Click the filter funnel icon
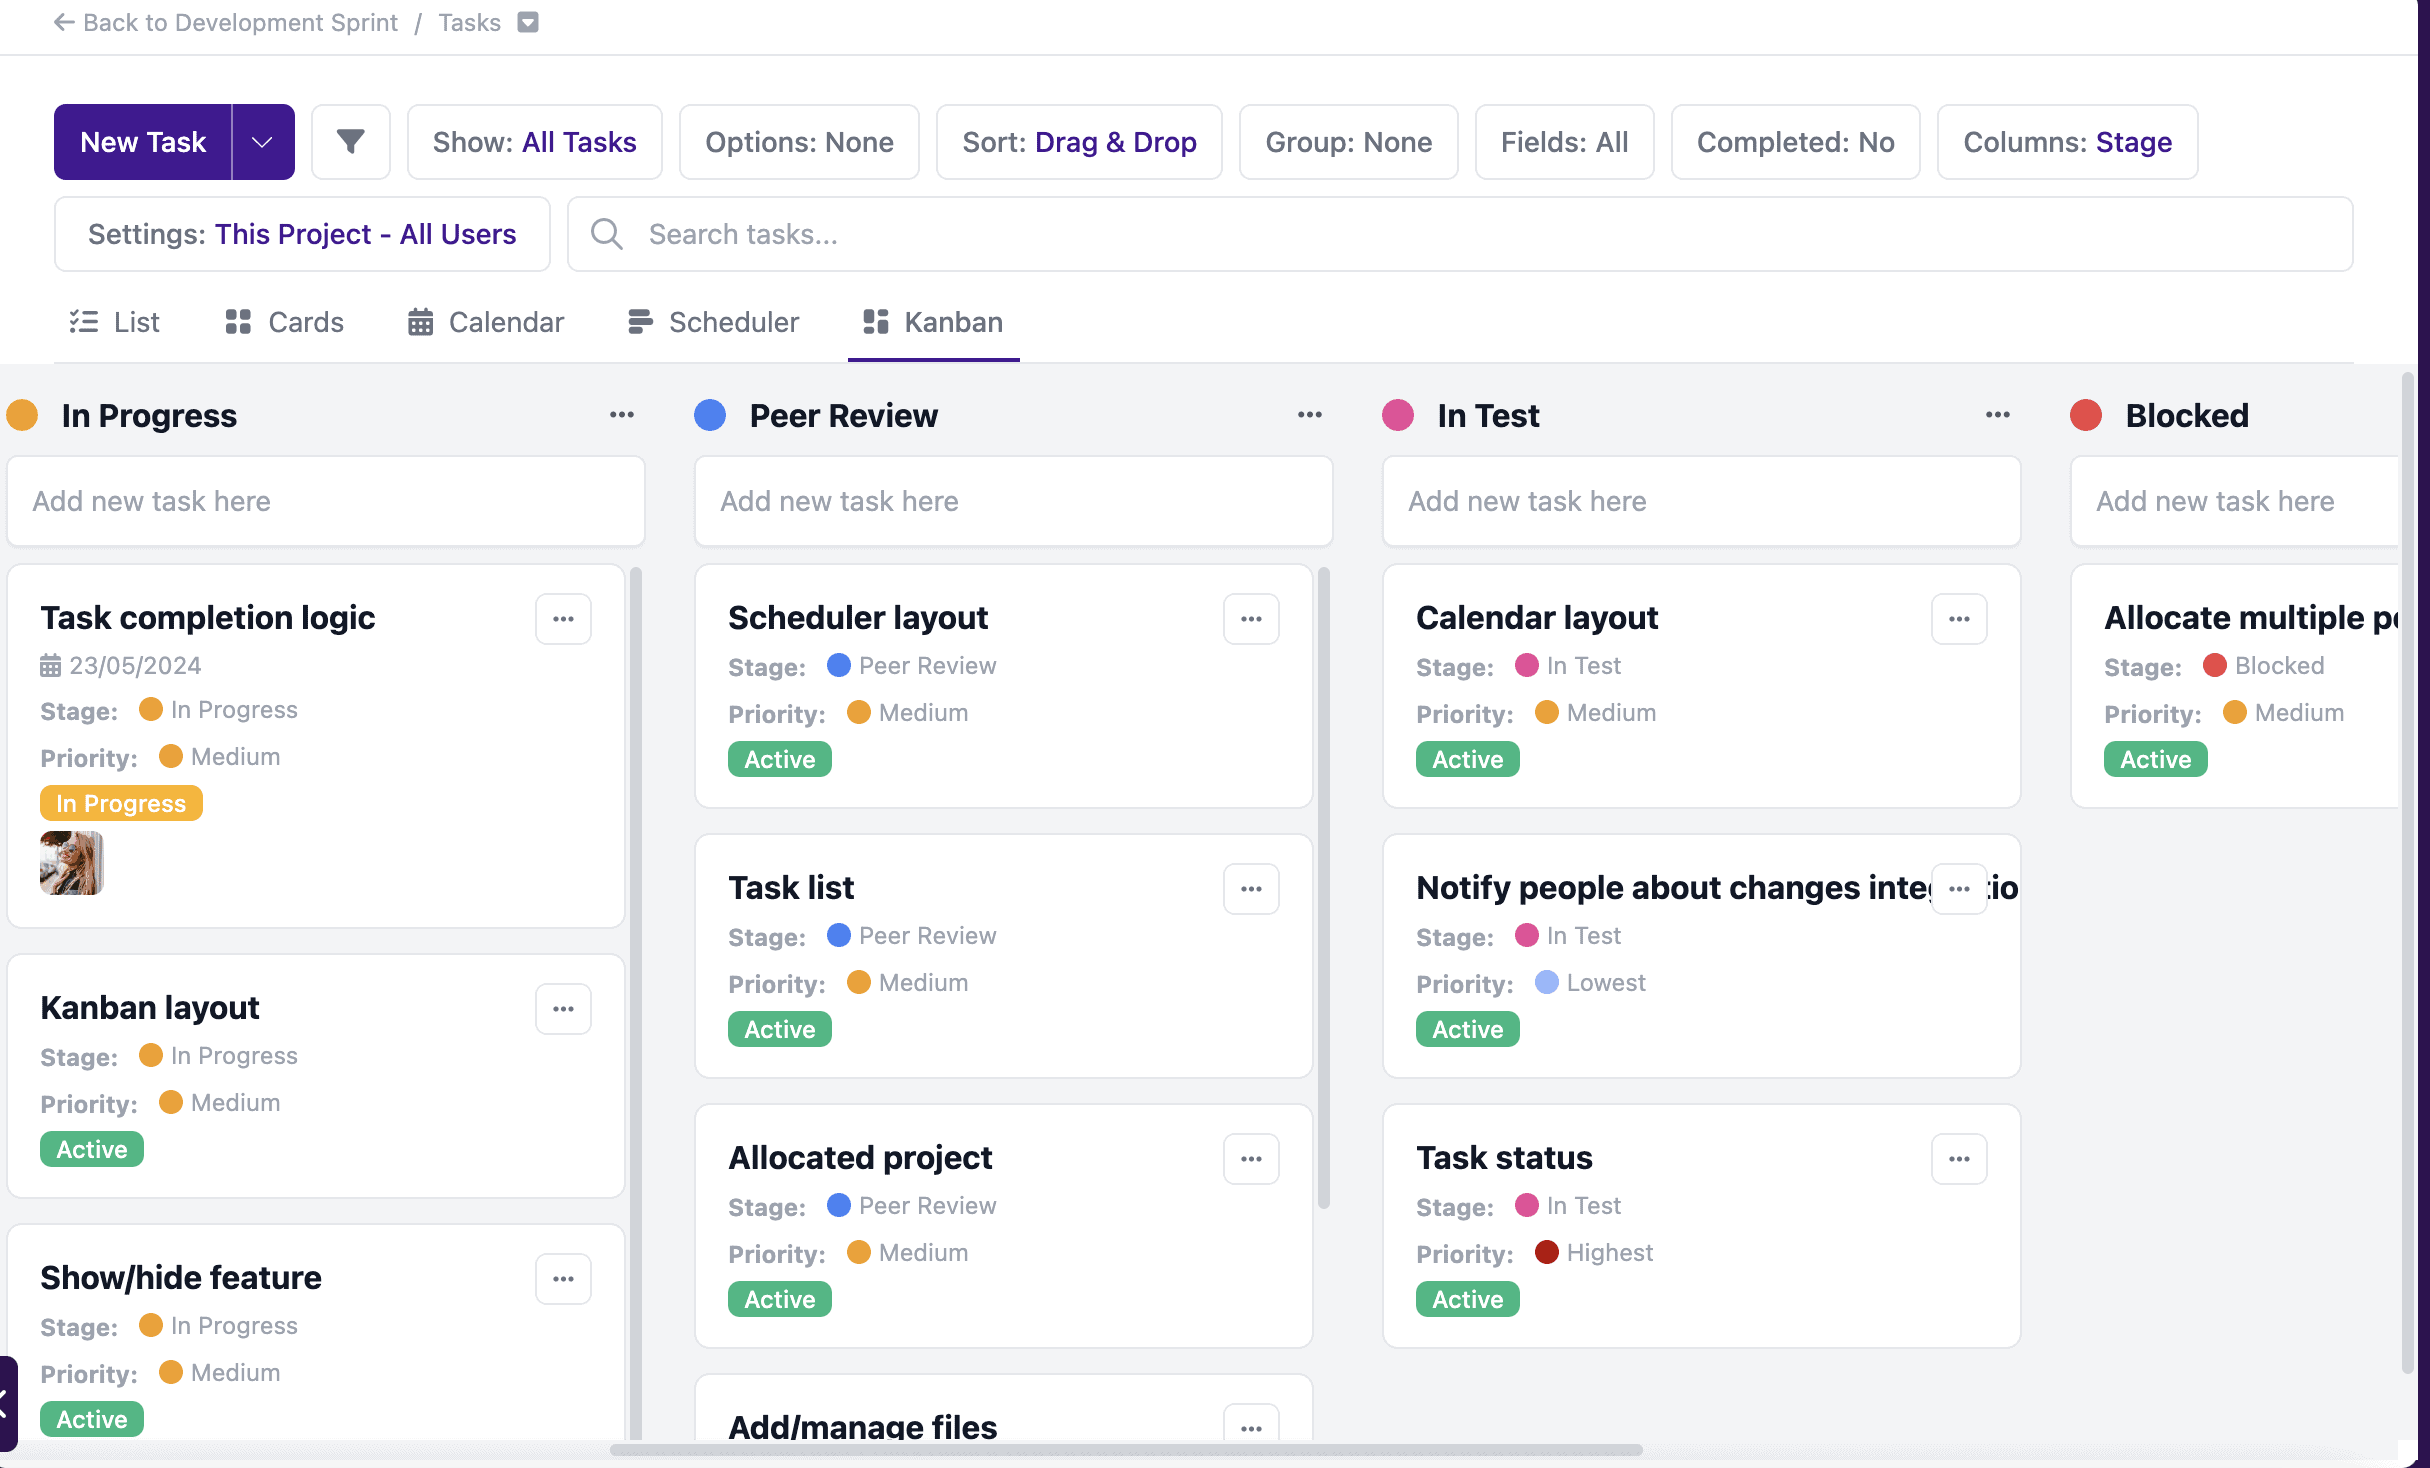Image resolution: width=2430 pixels, height=1468 pixels. pyautogui.click(x=350, y=142)
